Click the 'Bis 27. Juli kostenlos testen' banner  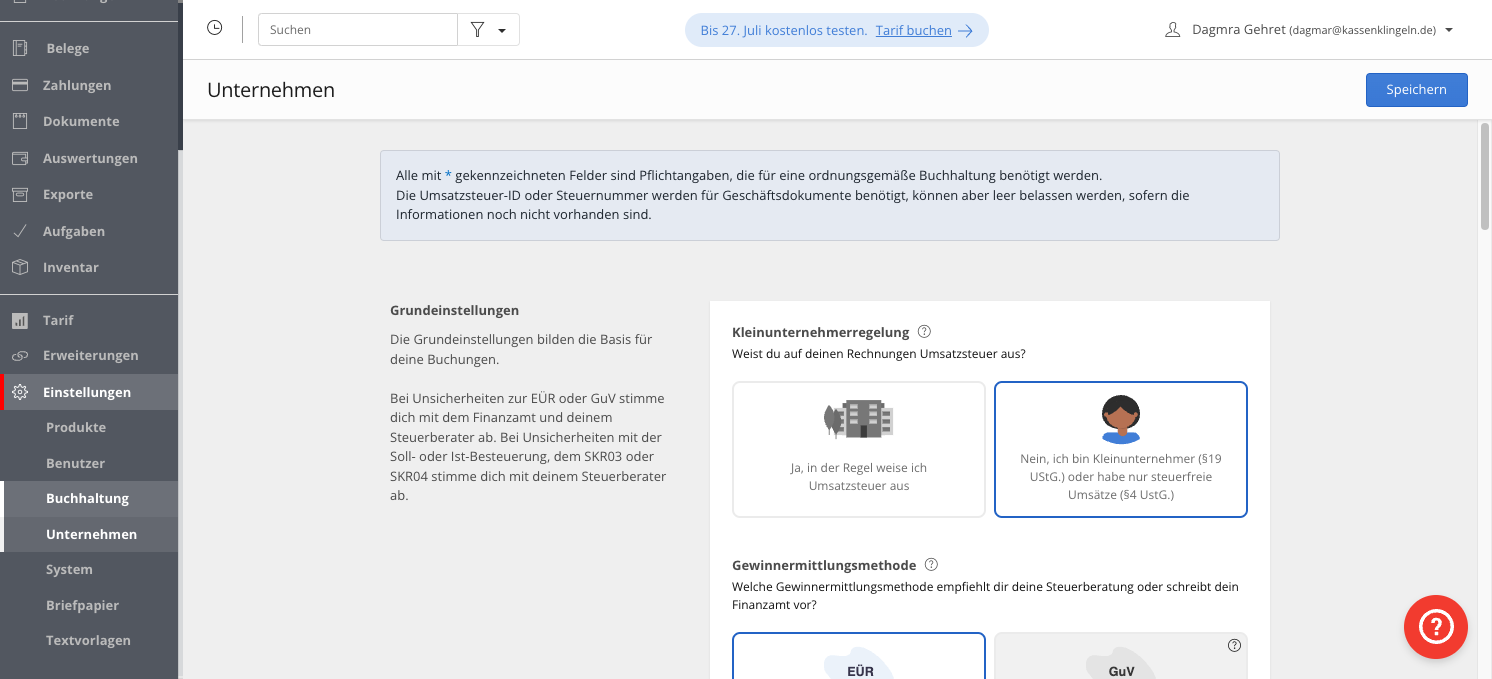coord(837,30)
